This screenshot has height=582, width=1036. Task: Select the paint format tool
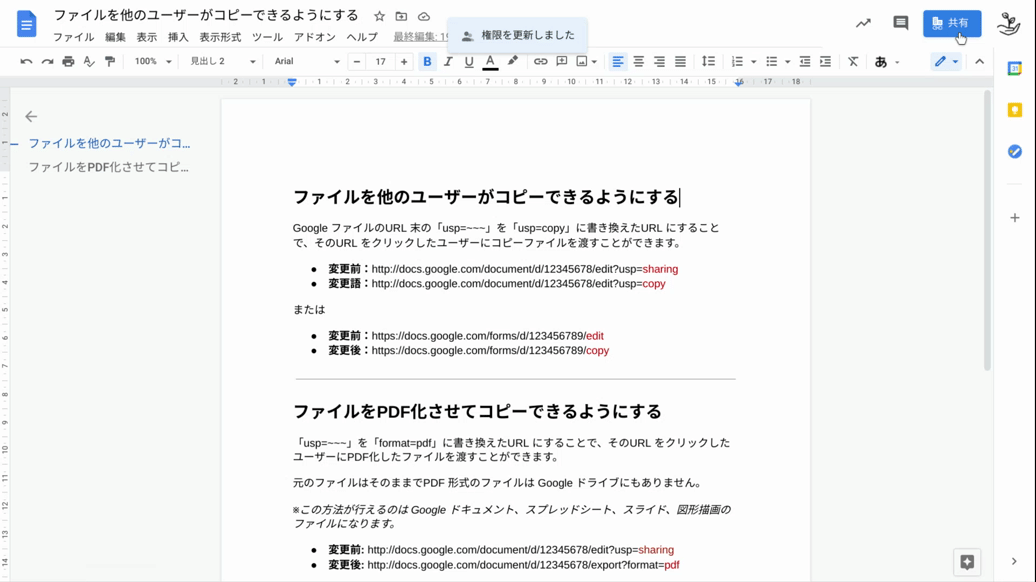pos(110,61)
